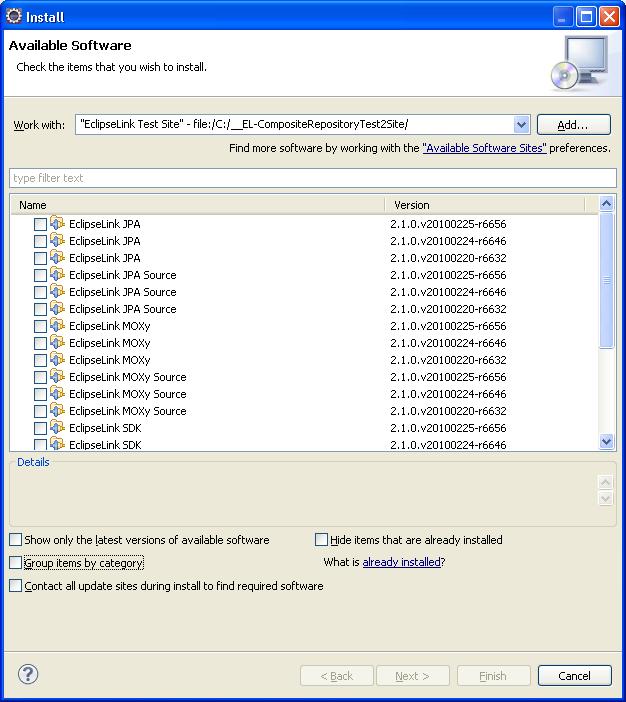The width and height of the screenshot is (626, 702).
Task: Enable Group items by category checkbox
Action: click(x=16, y=562)
